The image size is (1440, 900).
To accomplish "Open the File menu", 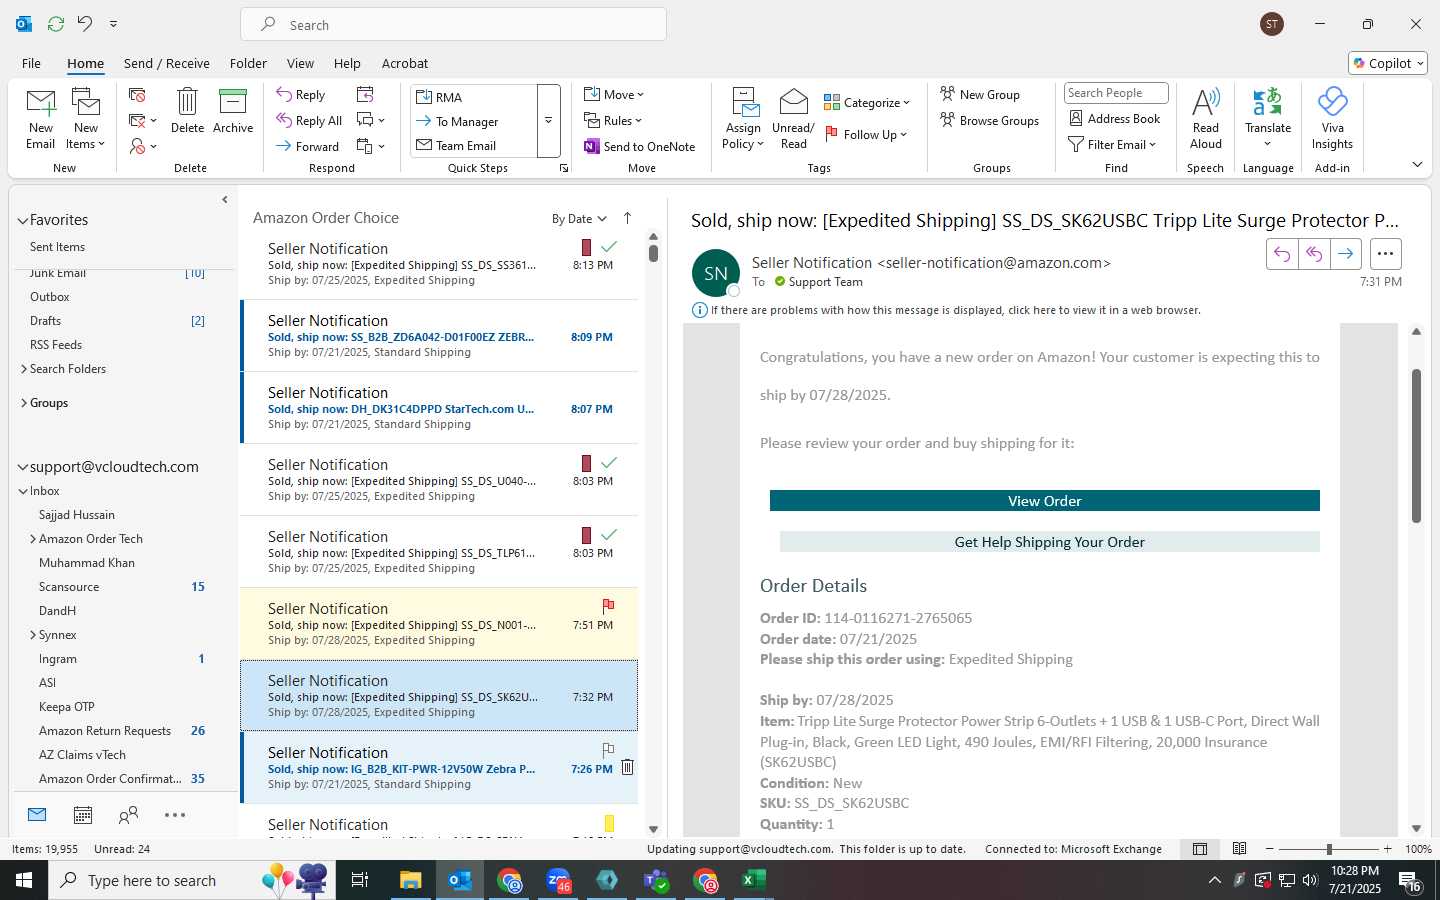I will pyautogui.click(x=31, y=63).
